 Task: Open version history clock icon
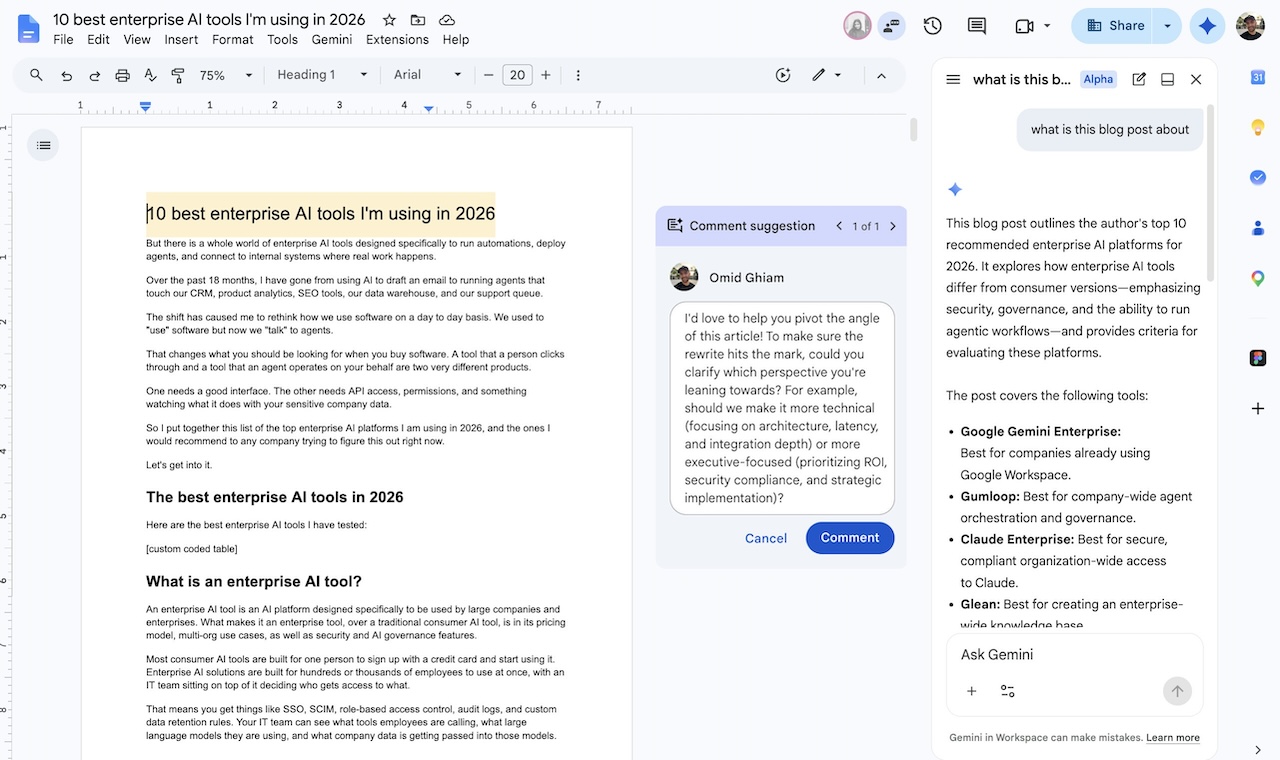click(933, 26)
